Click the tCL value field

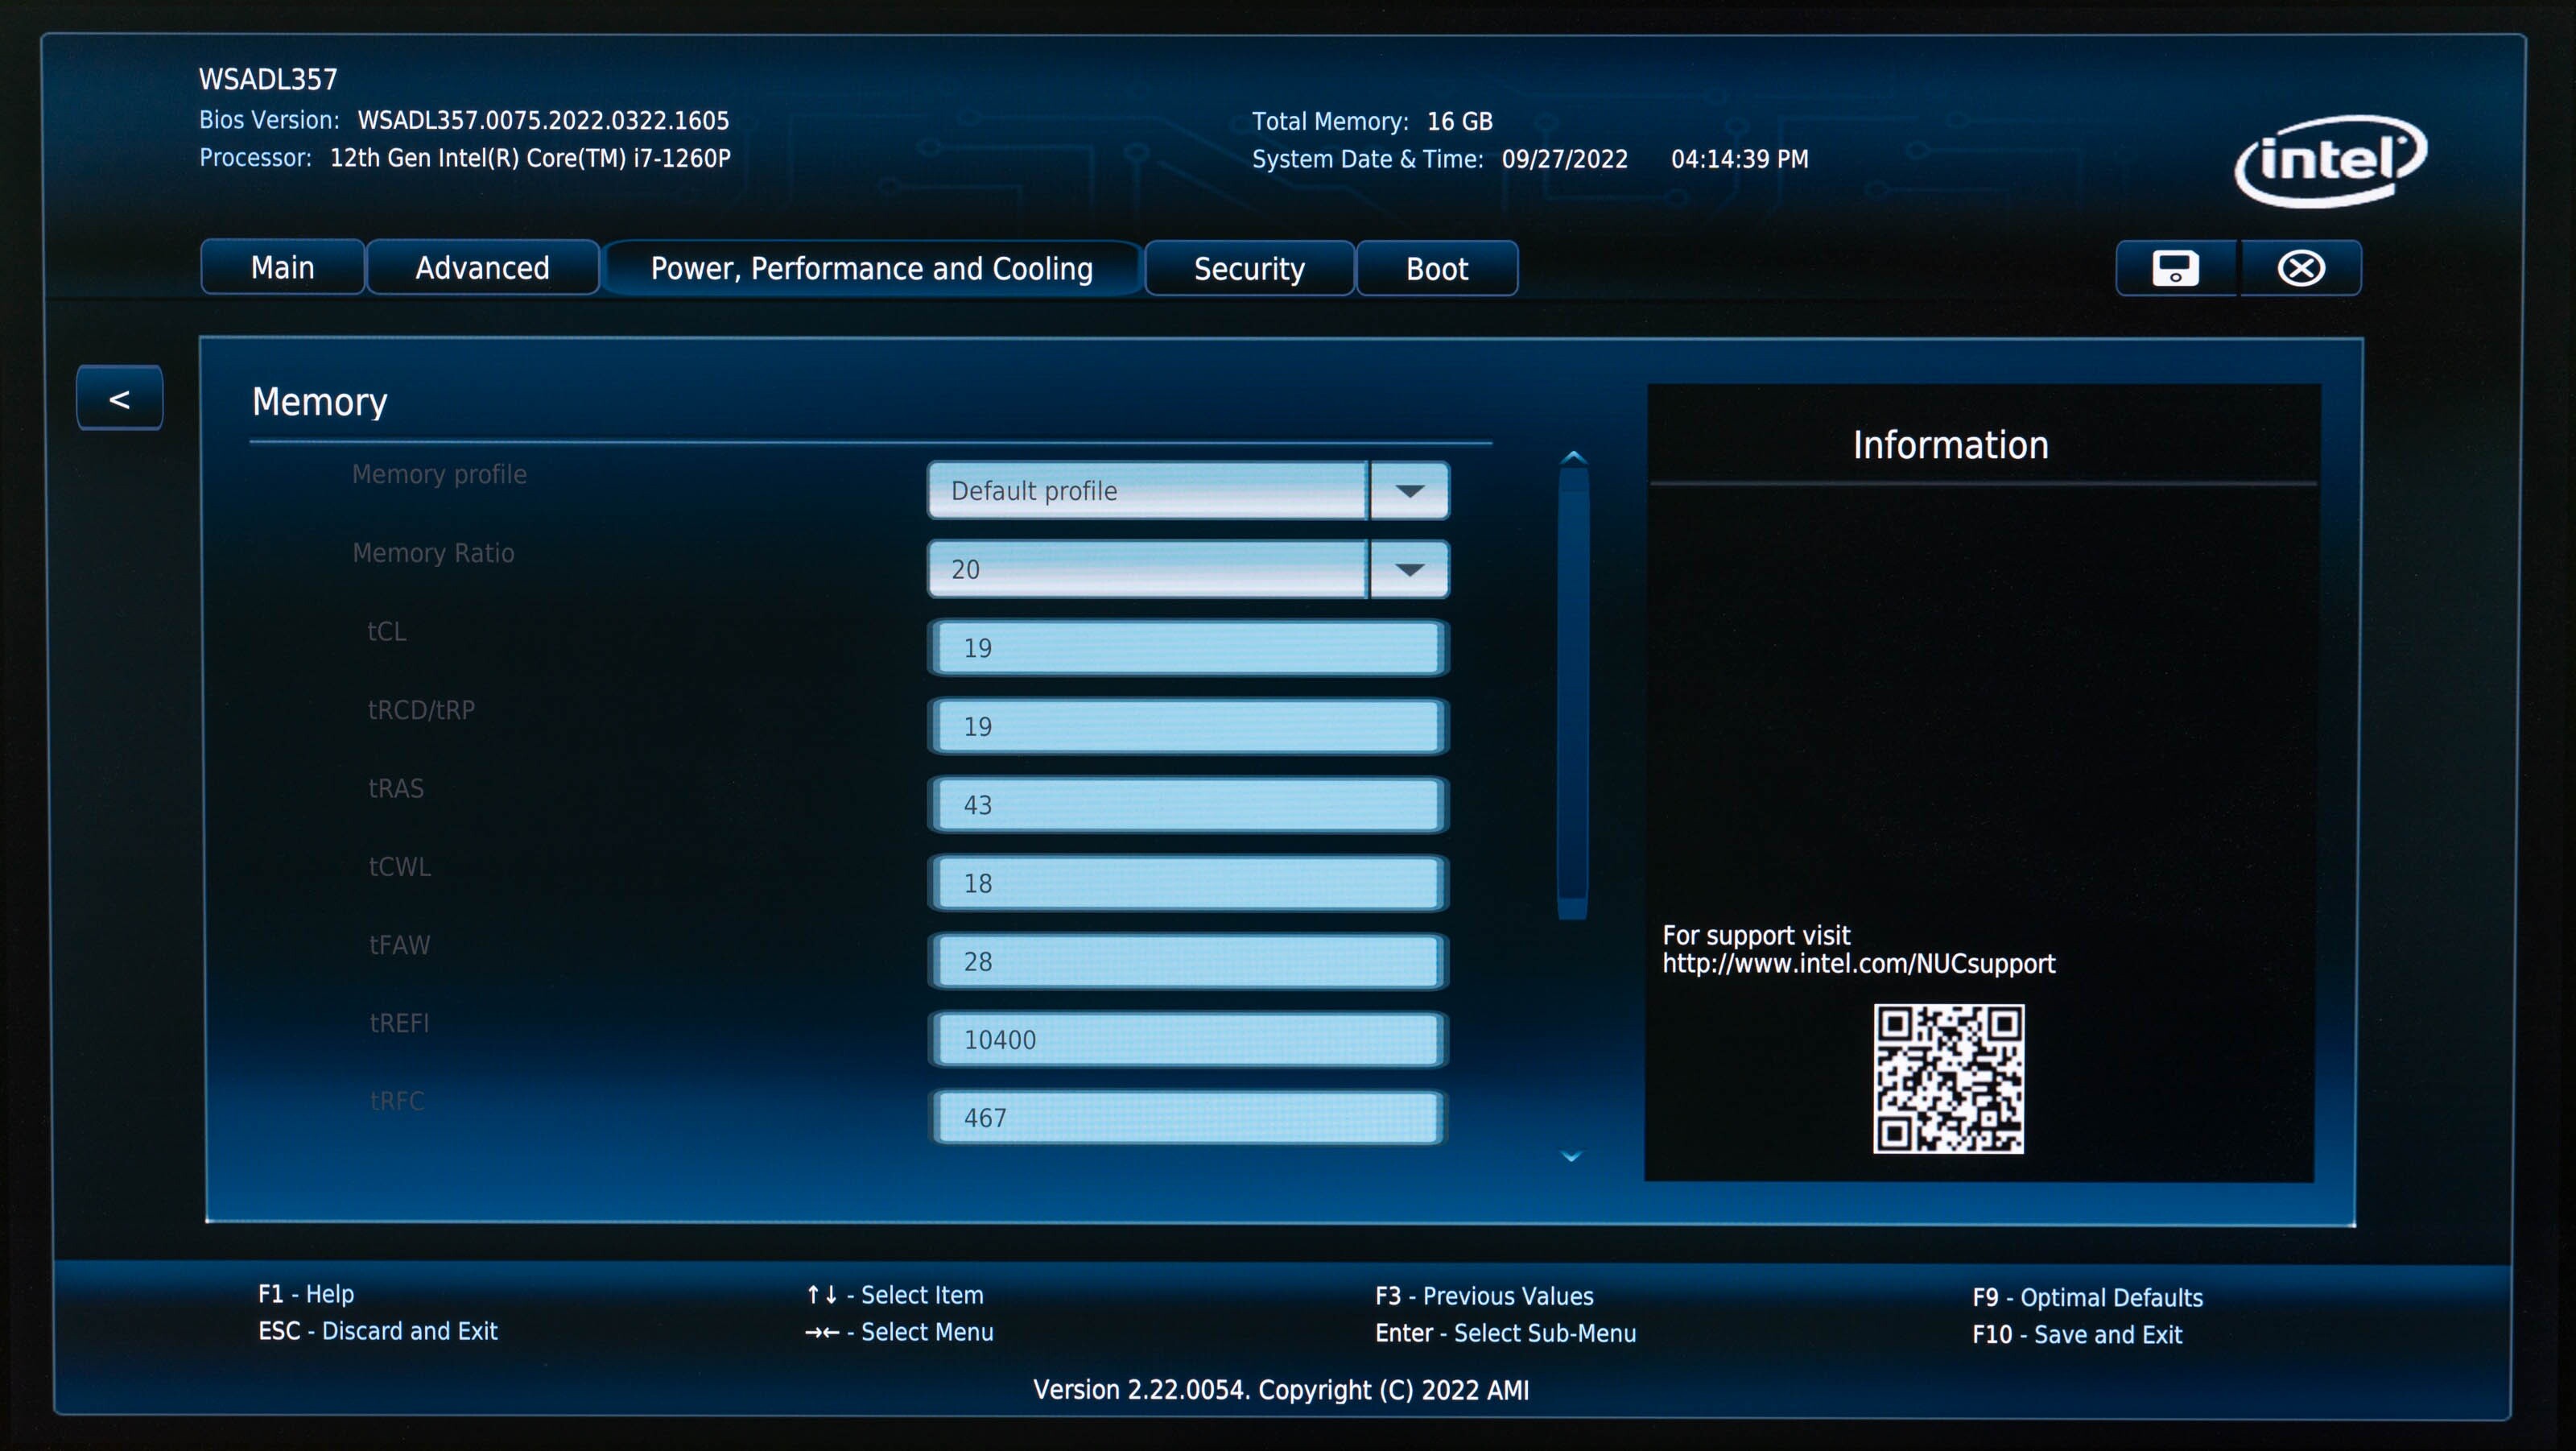coord(1187,648)
